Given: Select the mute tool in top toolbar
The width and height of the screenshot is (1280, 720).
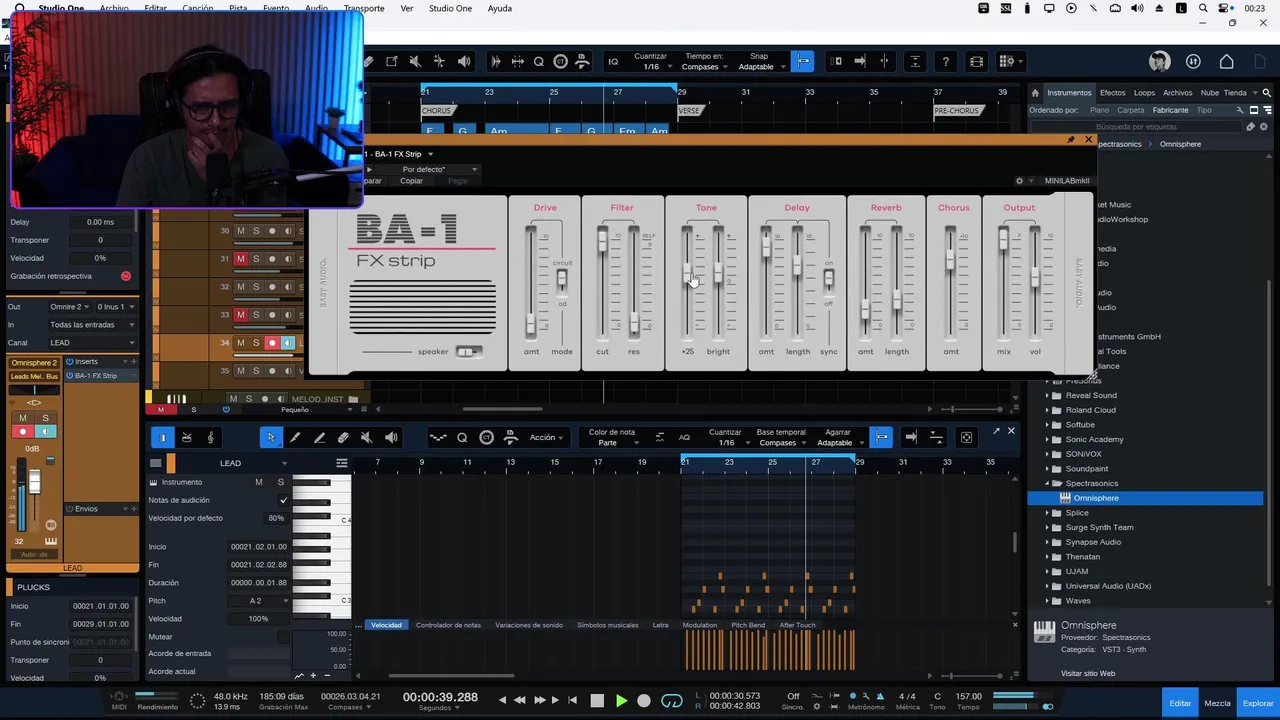Looking at the screenshot, I should click(x=415, y=62).
